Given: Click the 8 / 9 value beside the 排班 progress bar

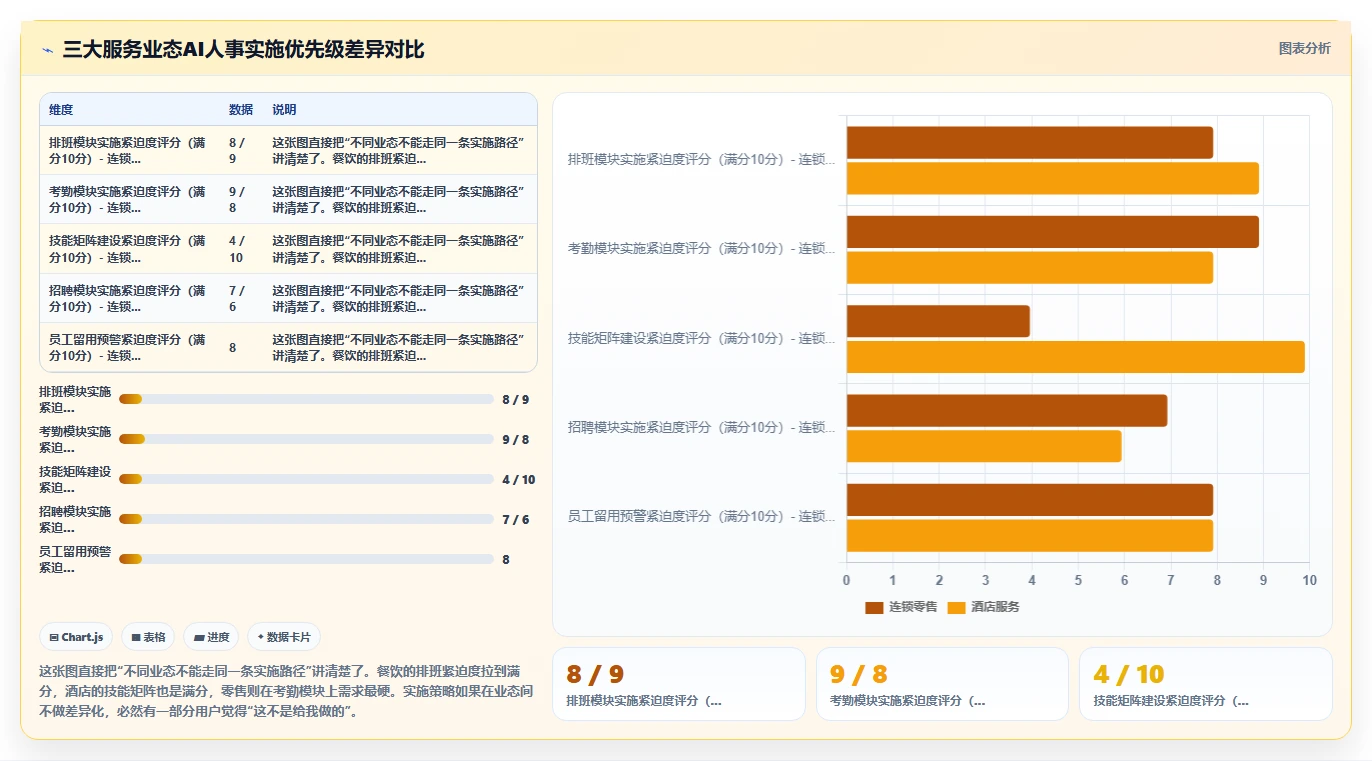Looking at the screenshot, I should [515, 399].
